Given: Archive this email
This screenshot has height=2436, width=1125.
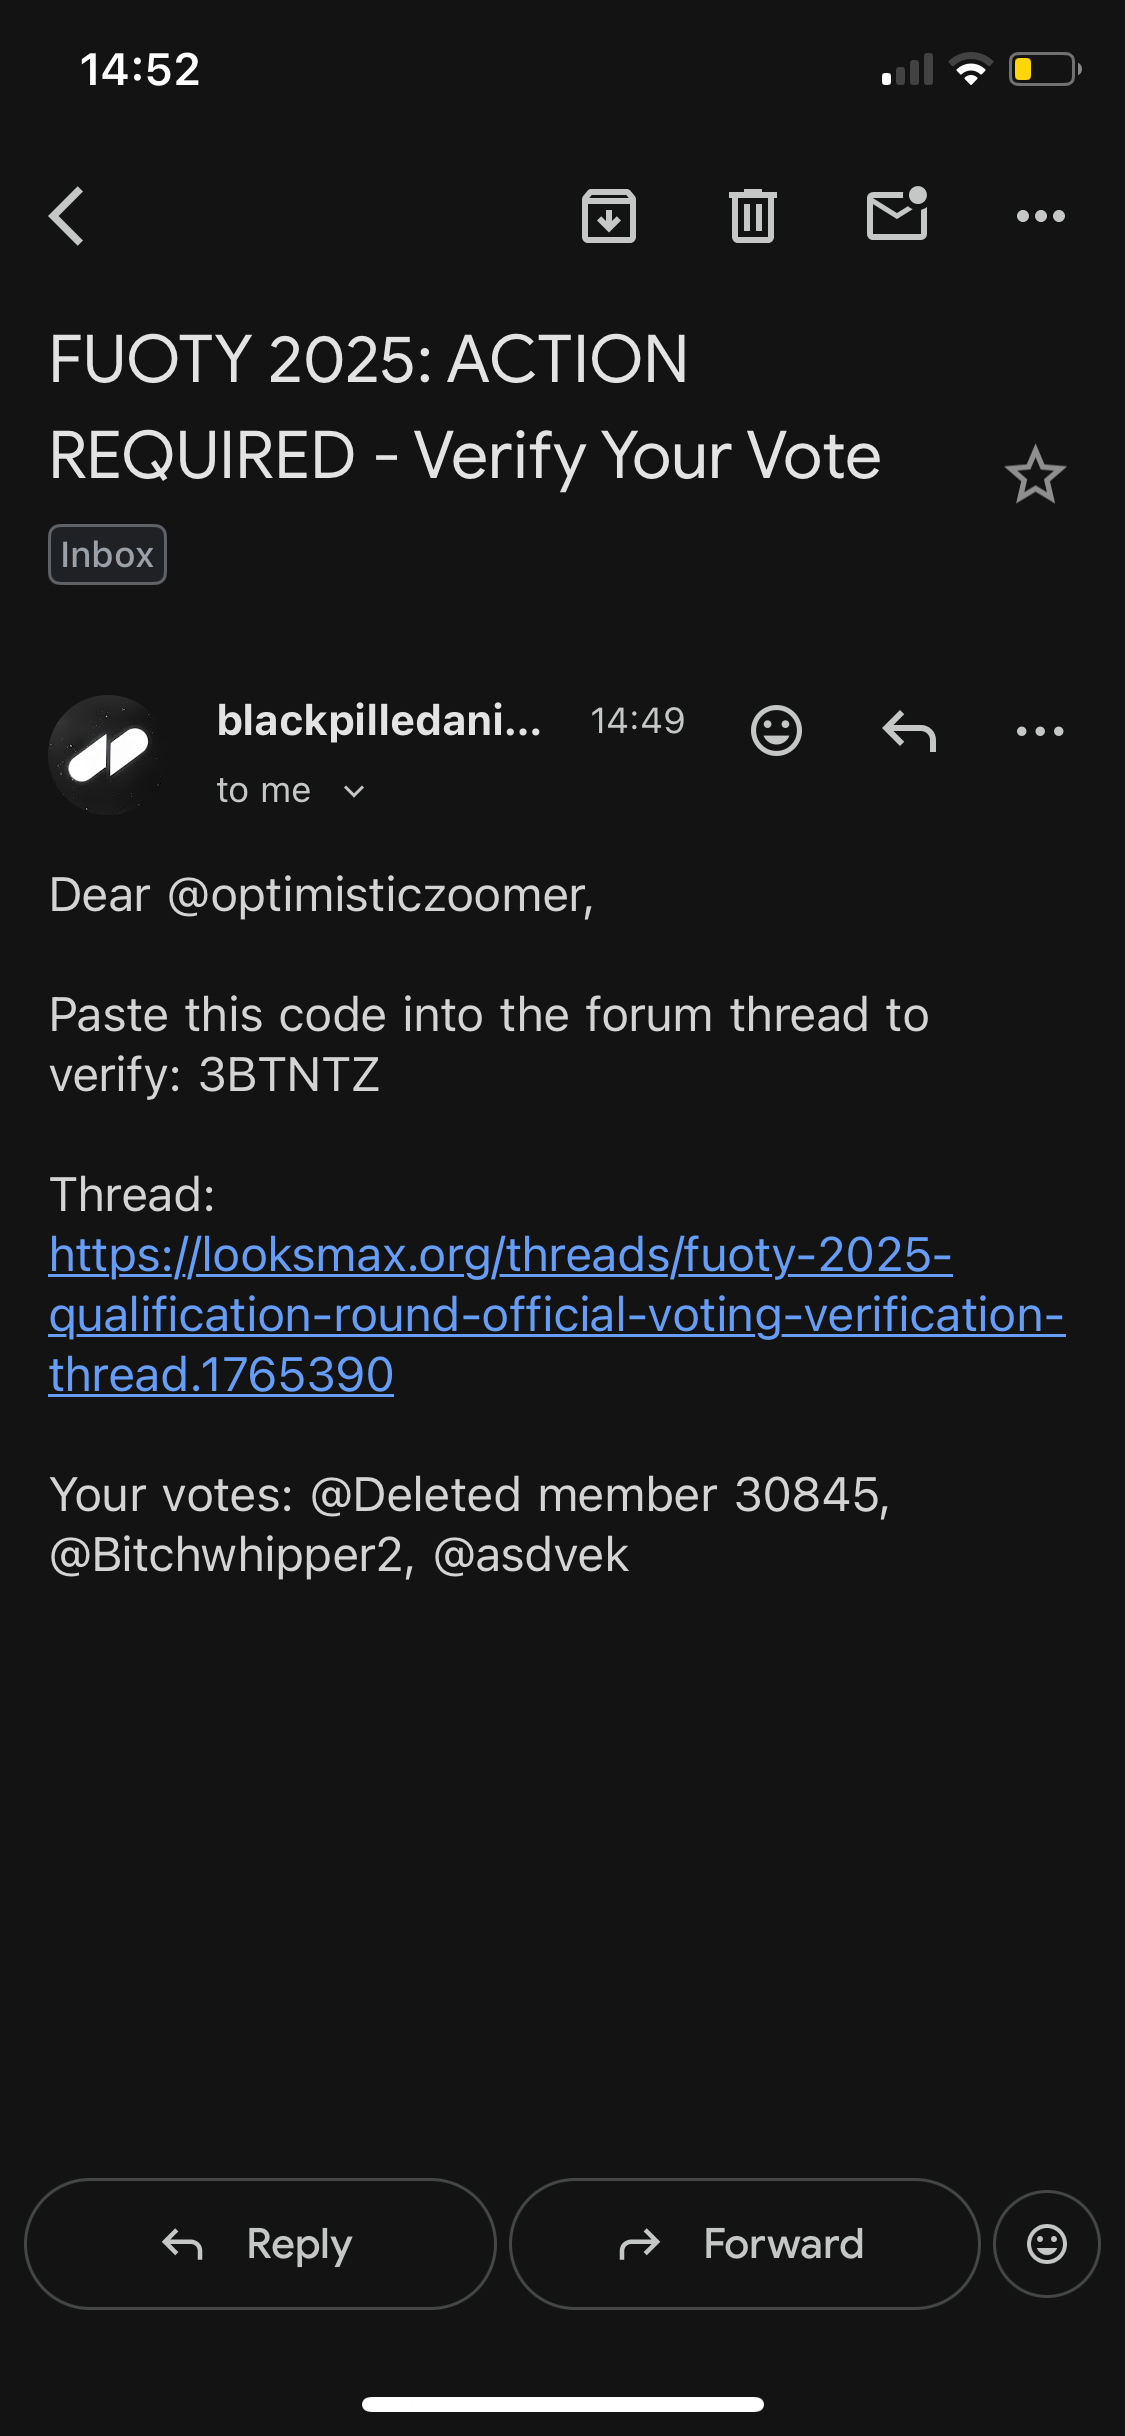Looking at the screenshot, I should pos(609,216).
